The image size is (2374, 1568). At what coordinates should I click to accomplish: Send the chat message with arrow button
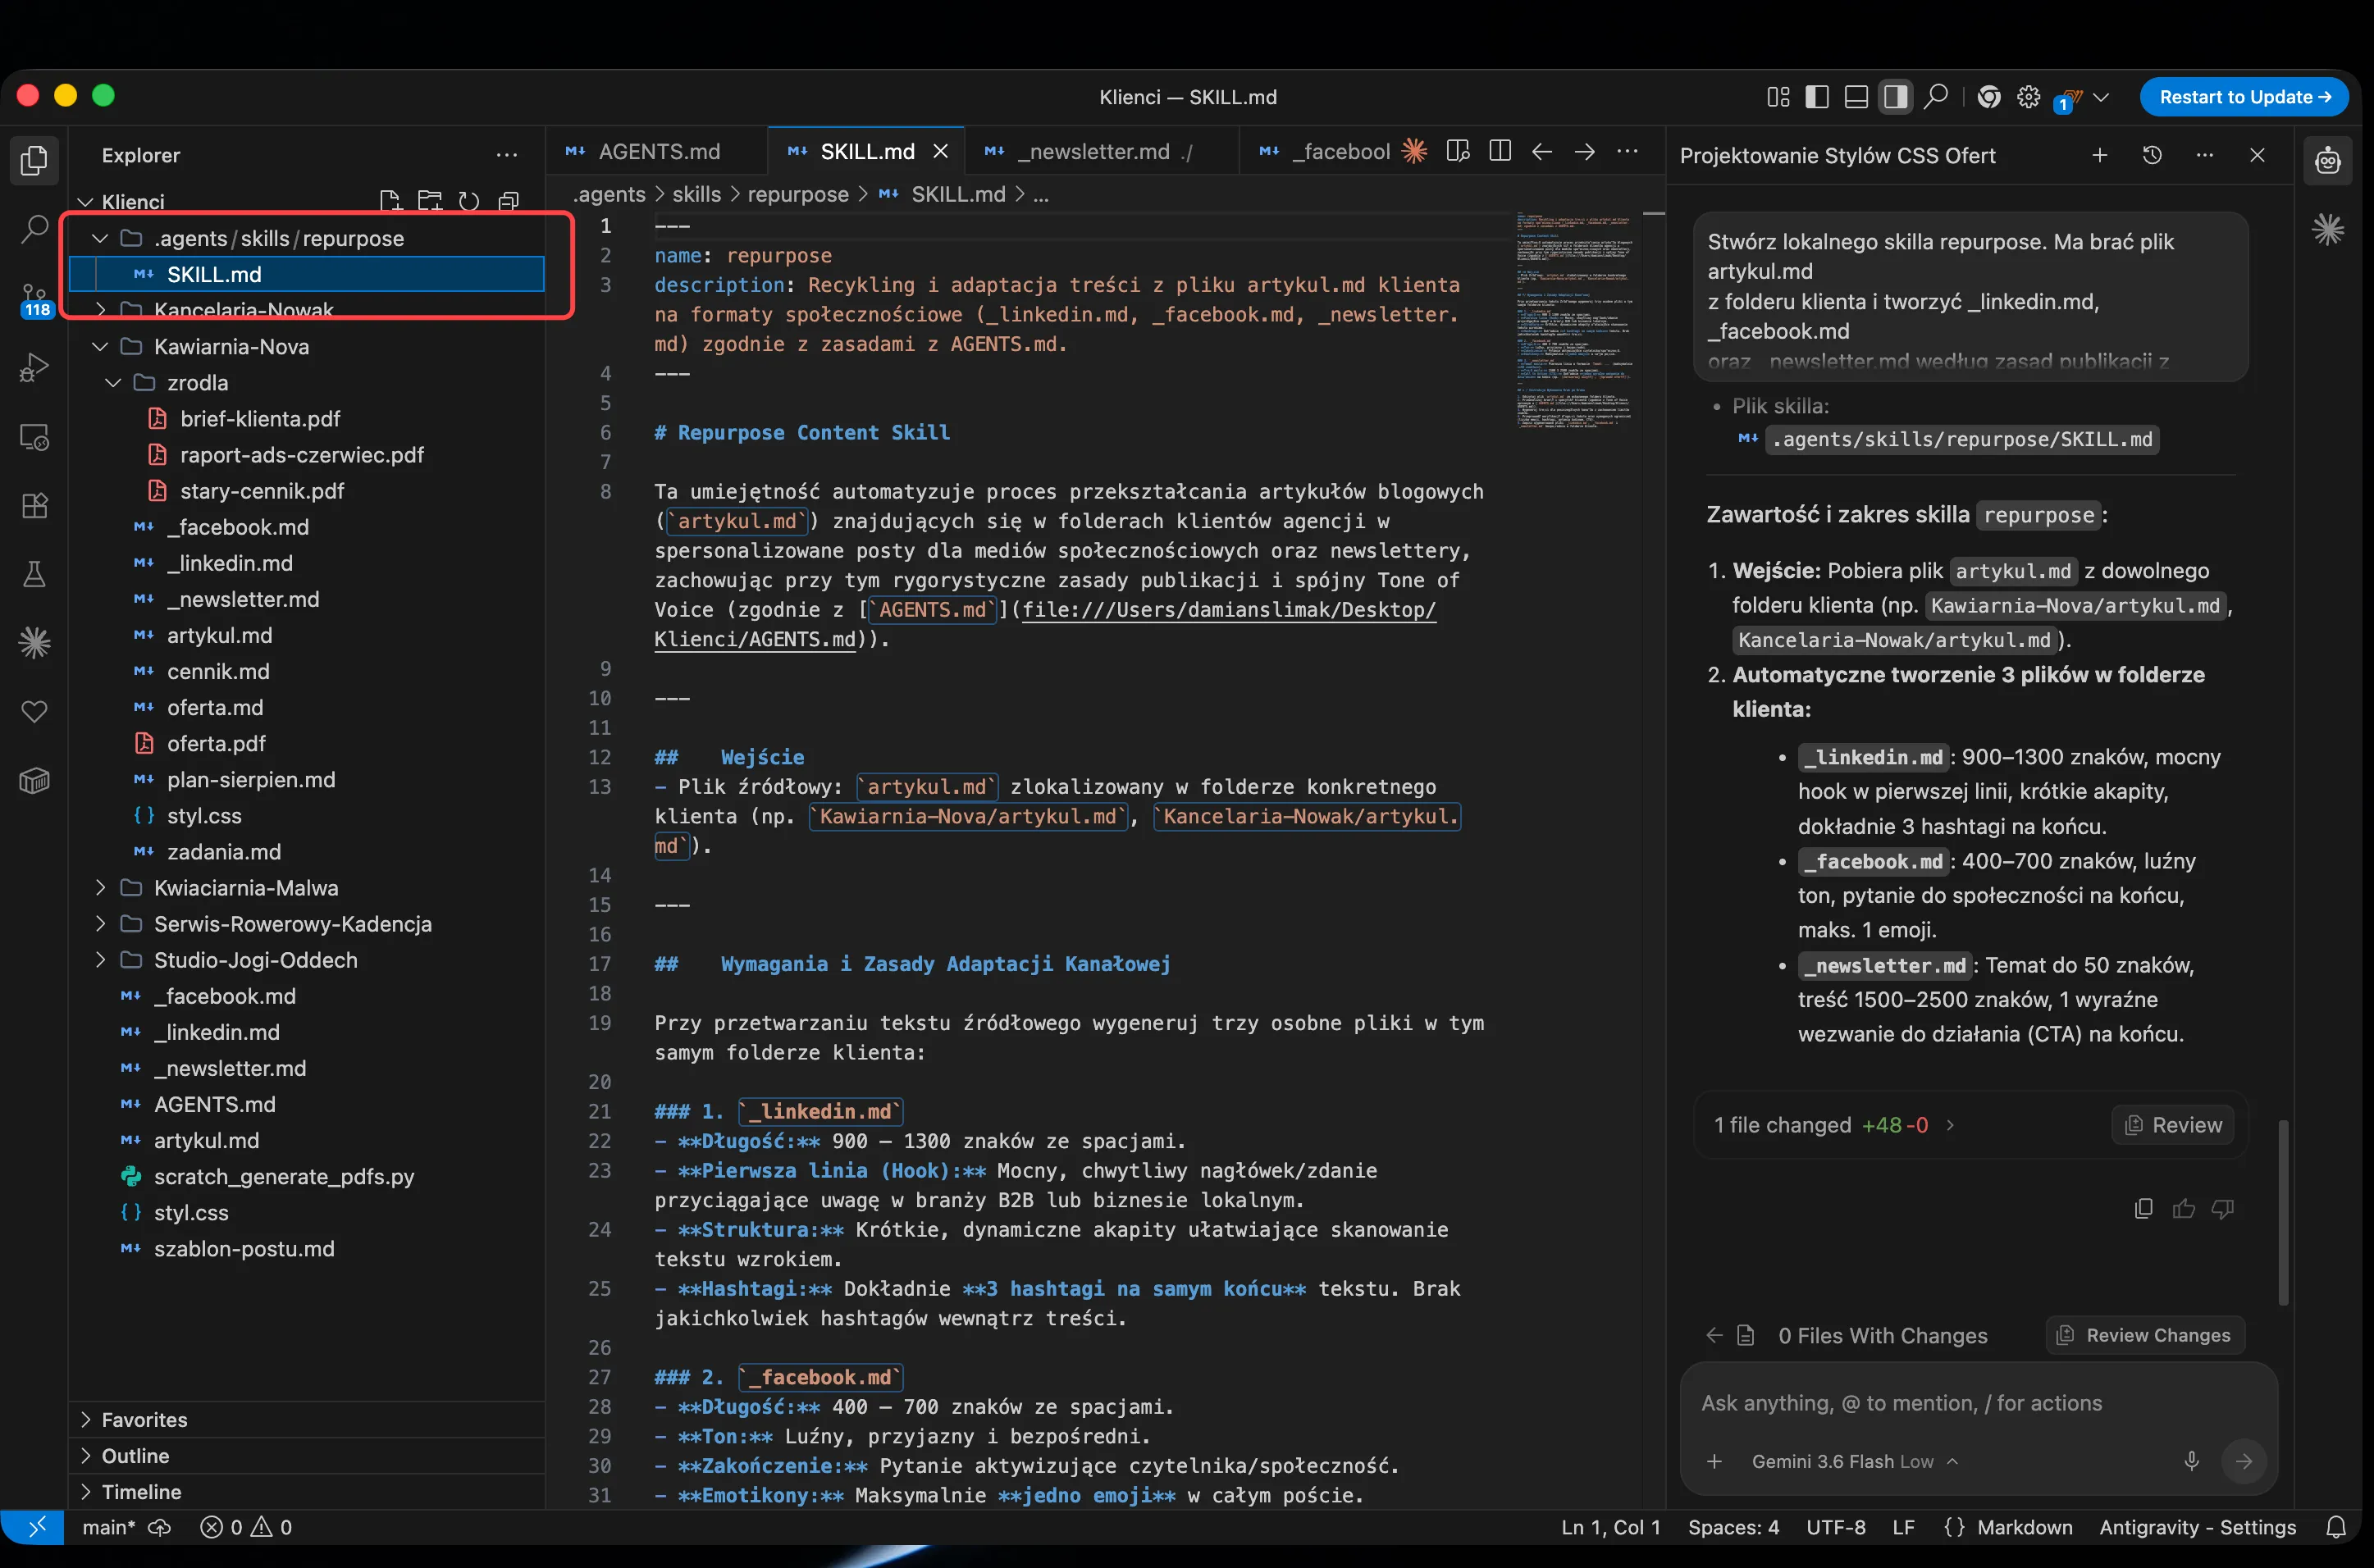tap(2244, 1461)
